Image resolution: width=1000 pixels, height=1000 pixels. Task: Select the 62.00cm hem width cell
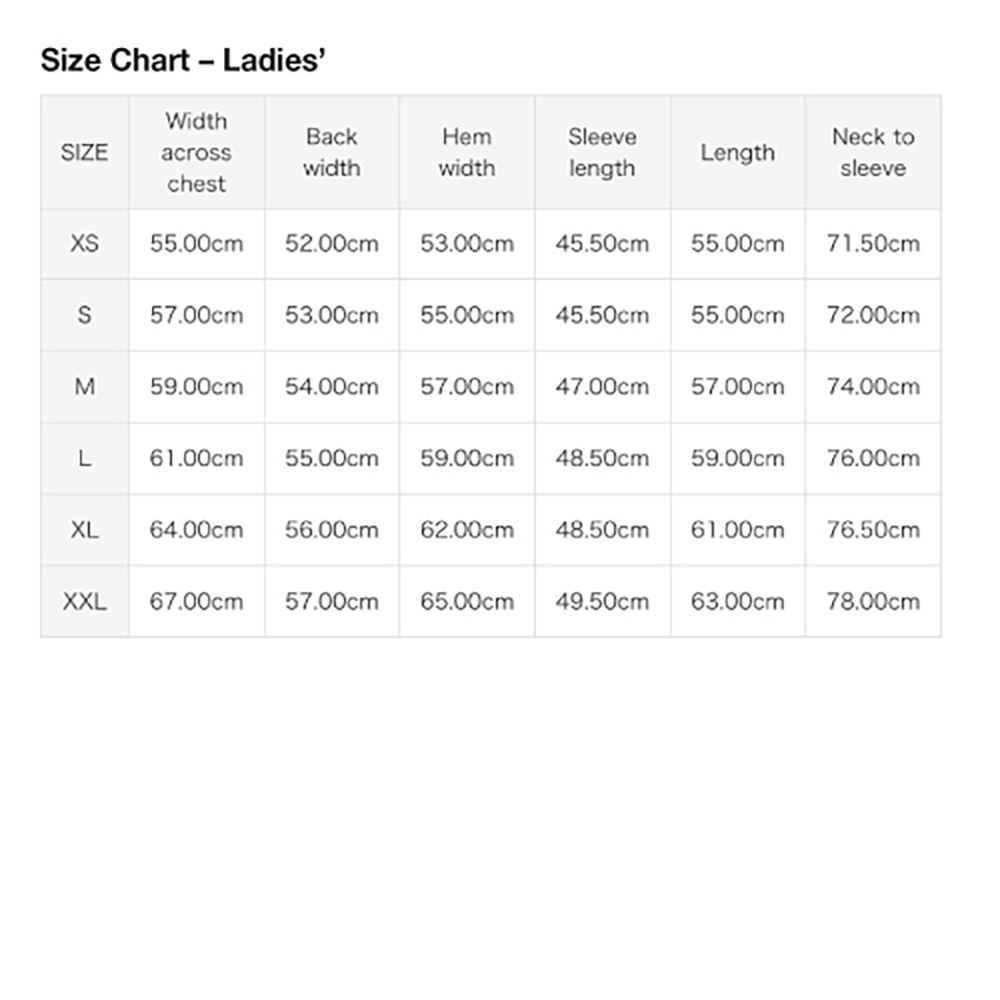467,529
